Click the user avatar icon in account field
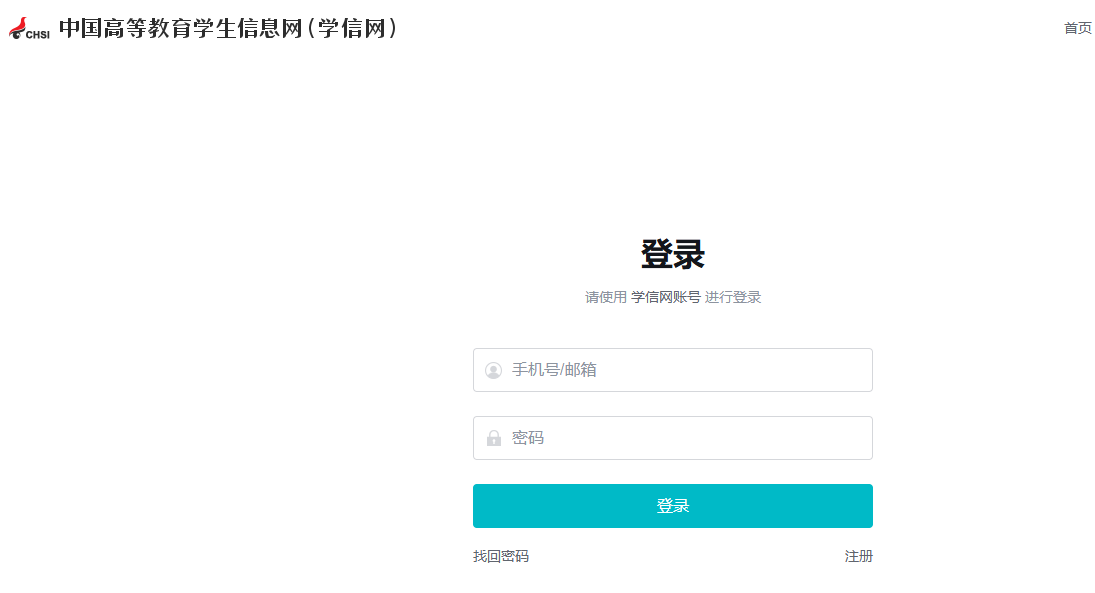 pyautogui.click(x=493, y=370)
